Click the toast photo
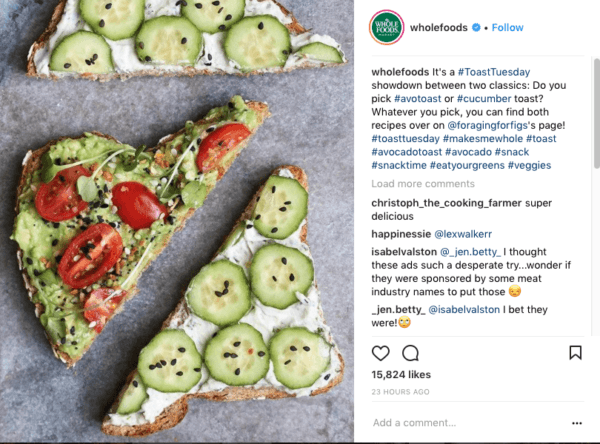The width and height of the screenshot is (600, 444). pyautogui.click(x=177, y=221)
